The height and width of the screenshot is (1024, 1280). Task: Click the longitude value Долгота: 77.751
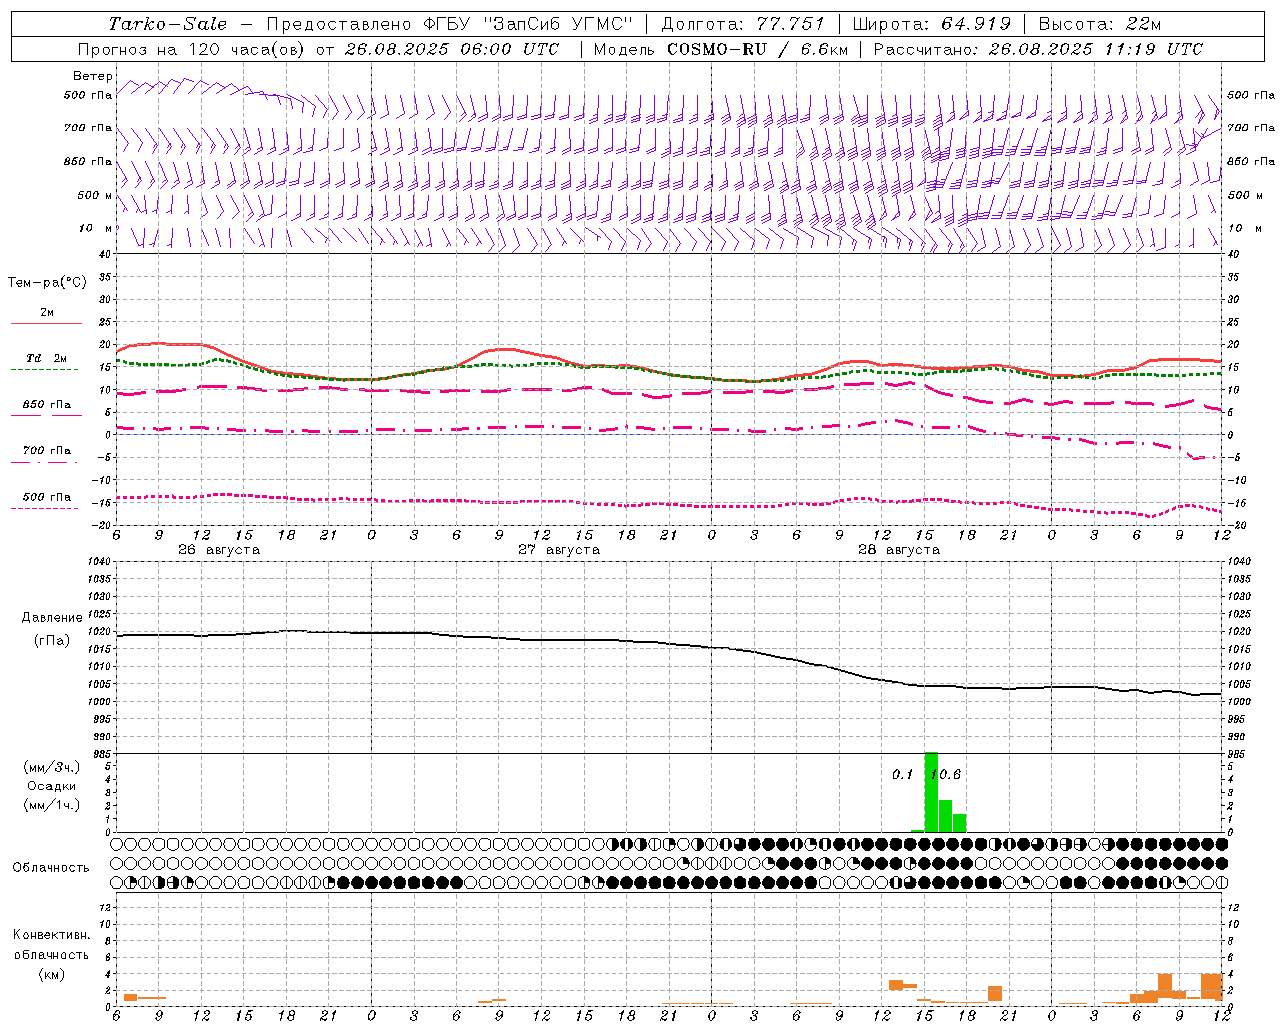743,24
